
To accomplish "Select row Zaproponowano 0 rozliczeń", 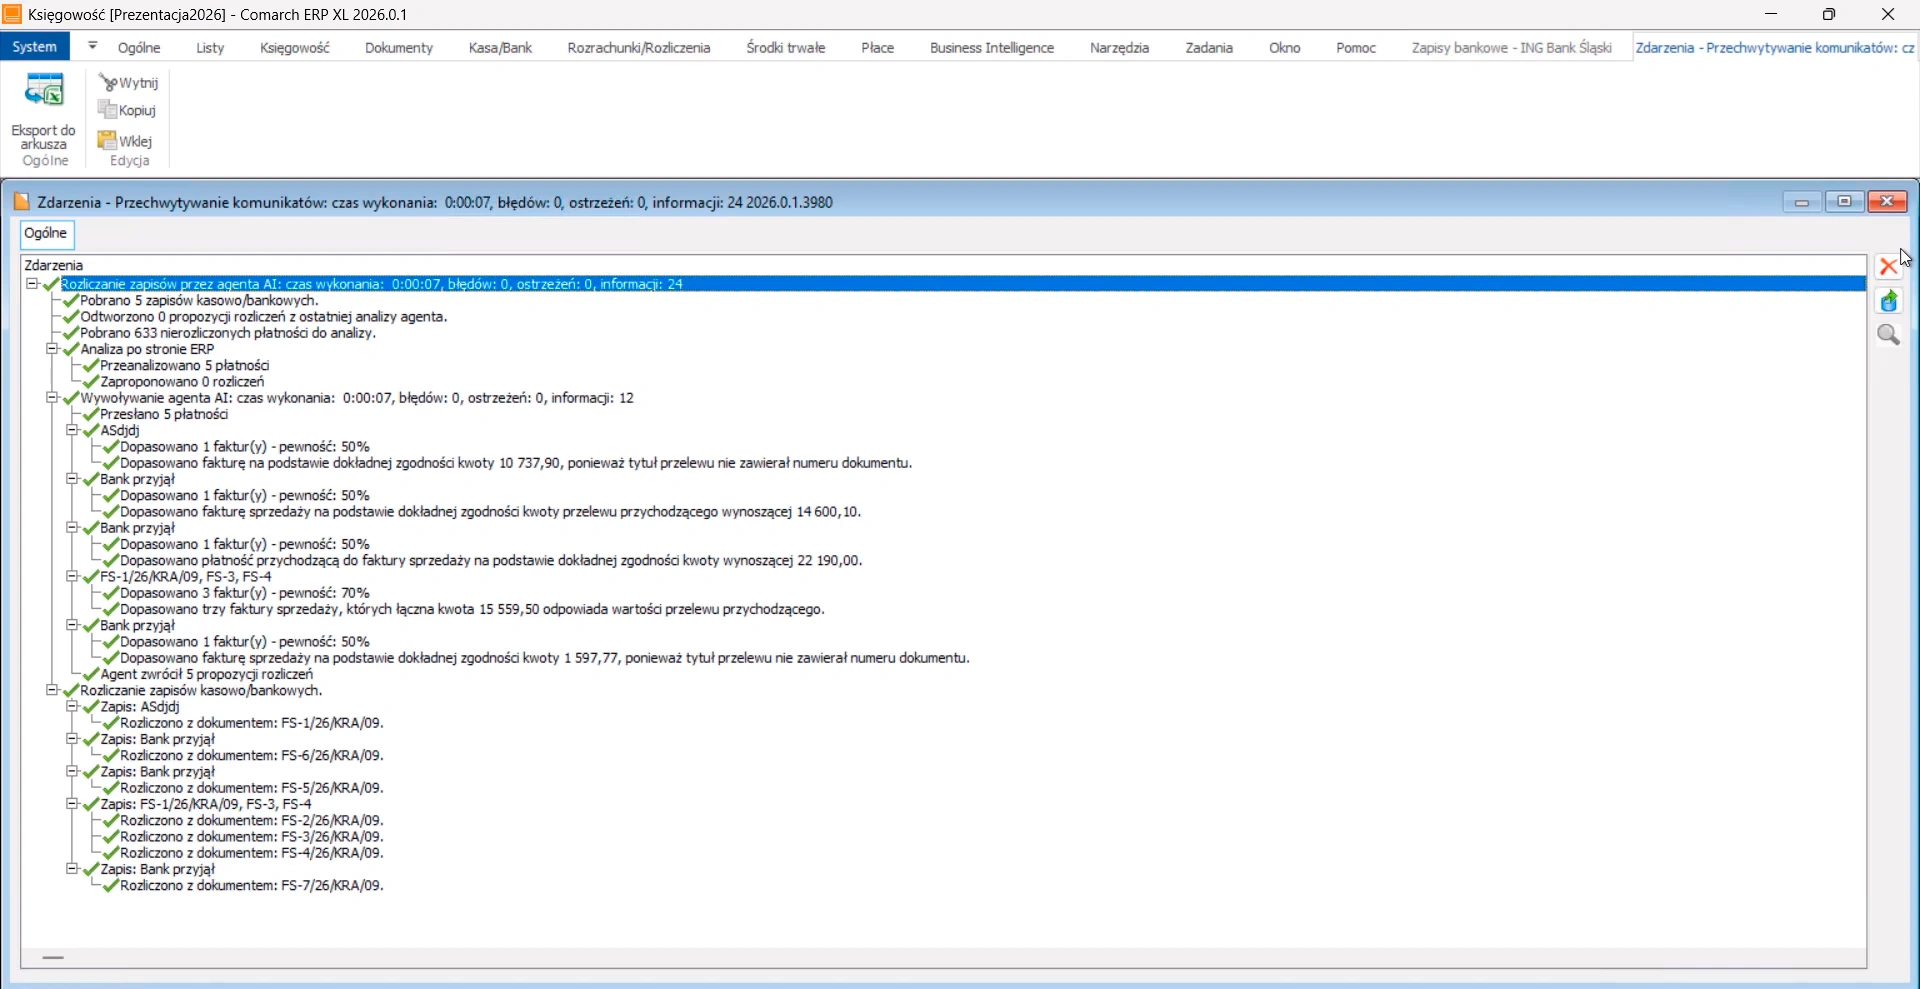I will coord(182,381).
